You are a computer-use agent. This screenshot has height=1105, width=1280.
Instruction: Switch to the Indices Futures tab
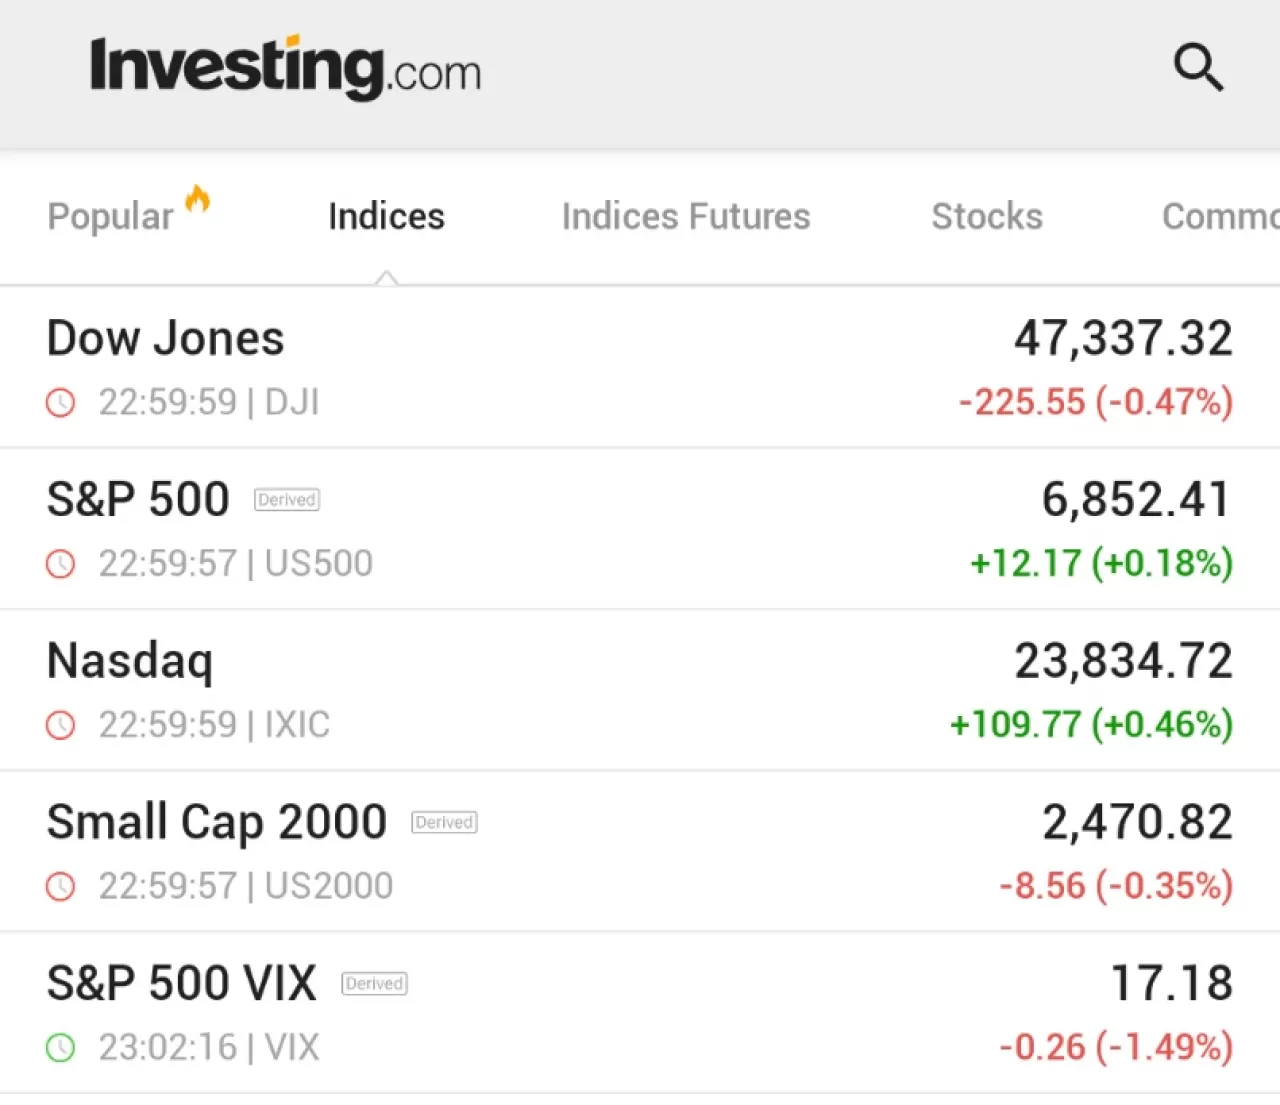tap(686, 216)
